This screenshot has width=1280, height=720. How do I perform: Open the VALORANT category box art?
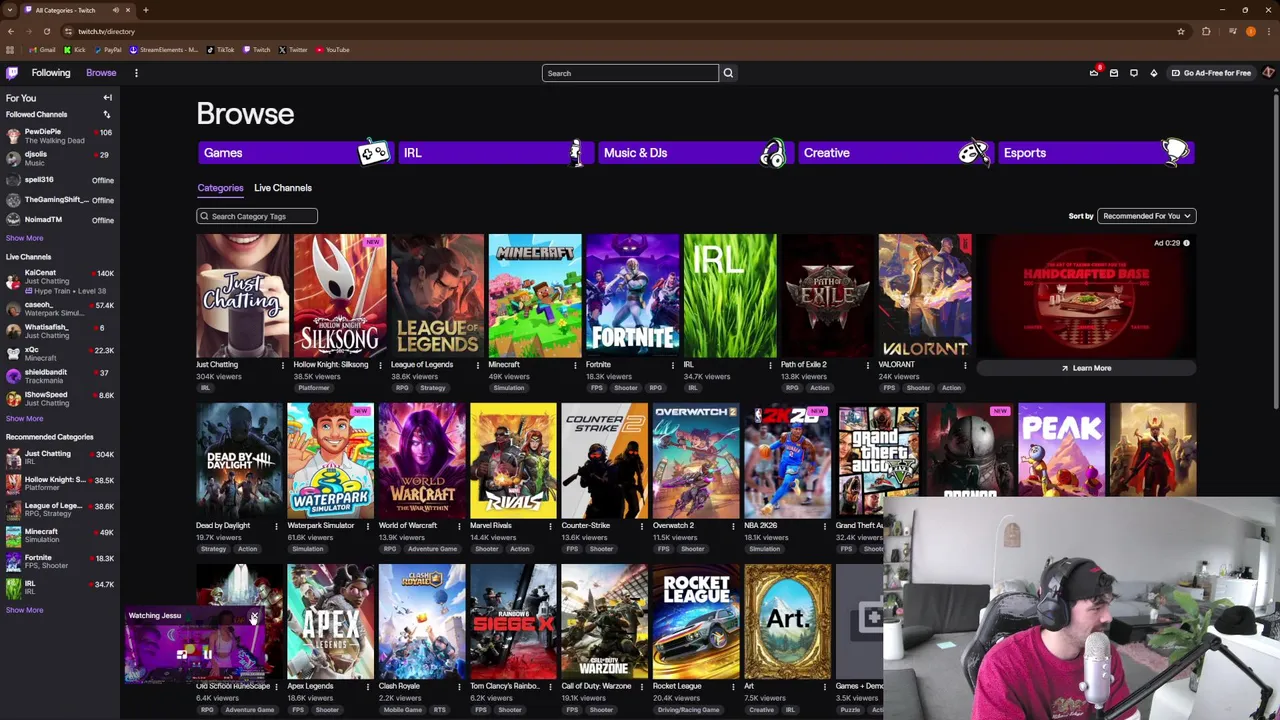pos(924,295)
